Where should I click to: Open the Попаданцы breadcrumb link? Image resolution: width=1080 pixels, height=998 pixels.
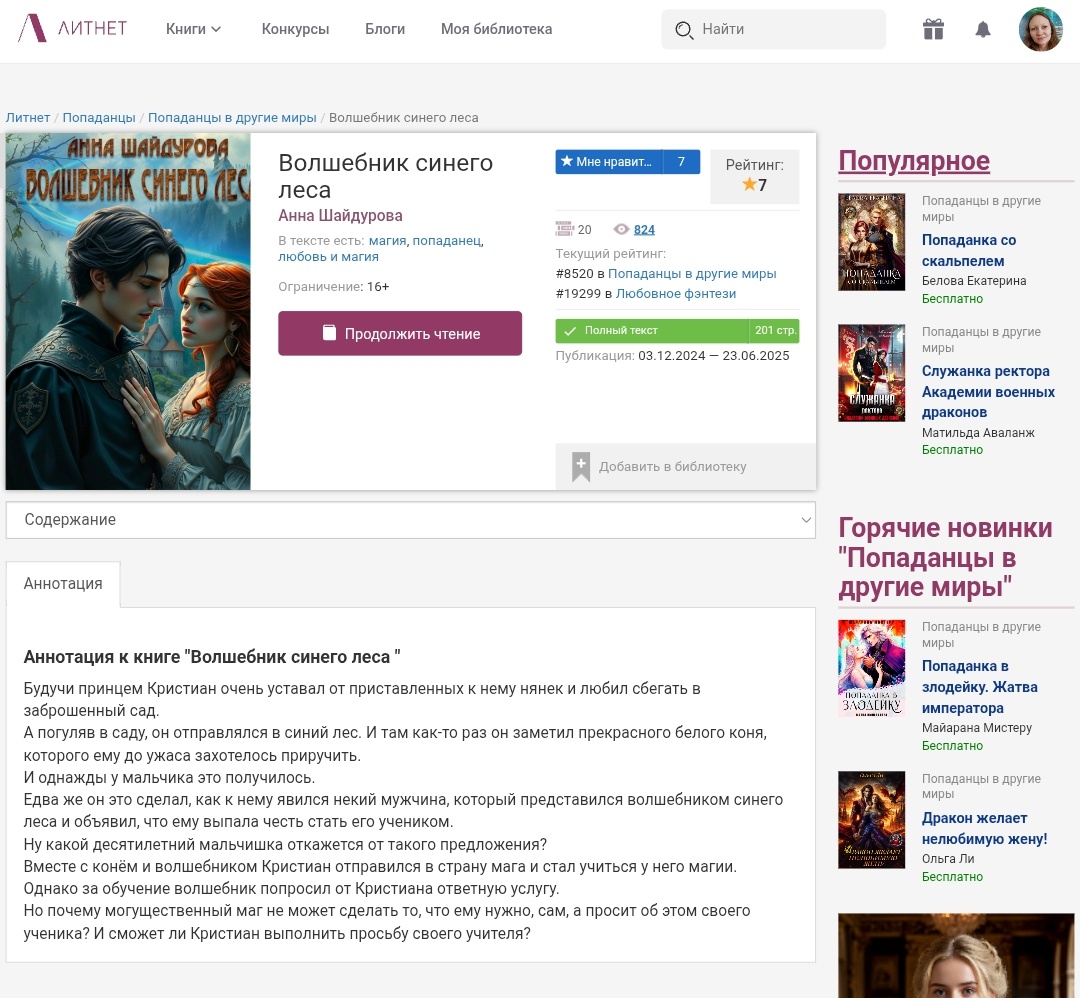(x=98, y=118)
